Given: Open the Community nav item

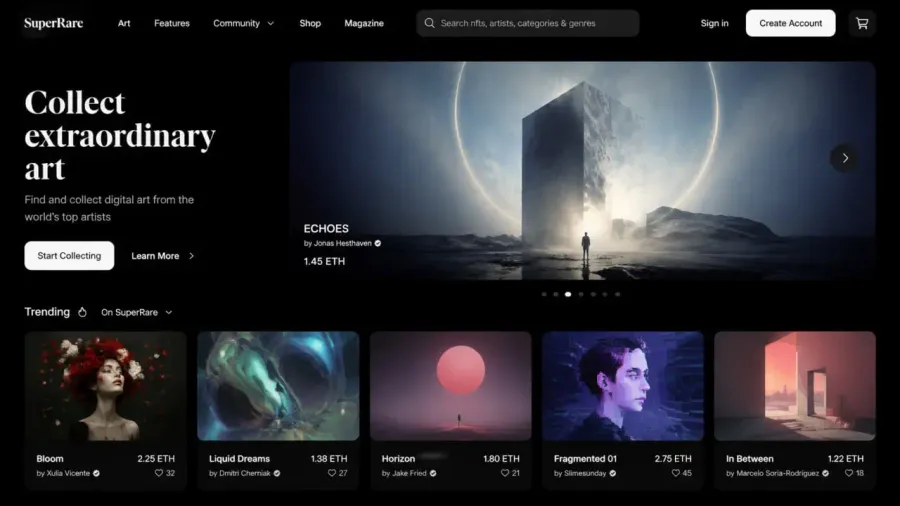Looking at the screenshot, I should [236, 24].
